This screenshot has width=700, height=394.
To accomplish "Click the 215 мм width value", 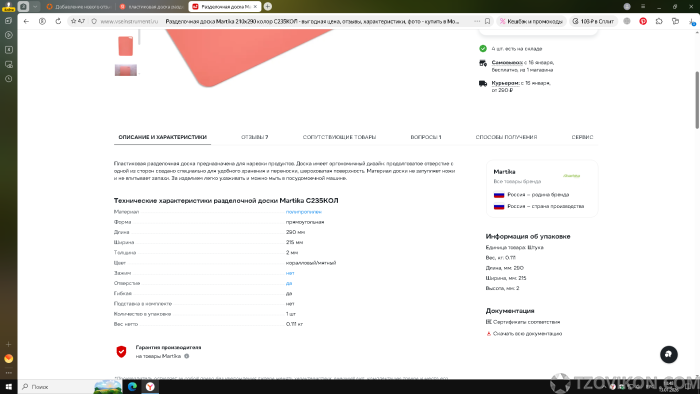I will click(294, 242).
